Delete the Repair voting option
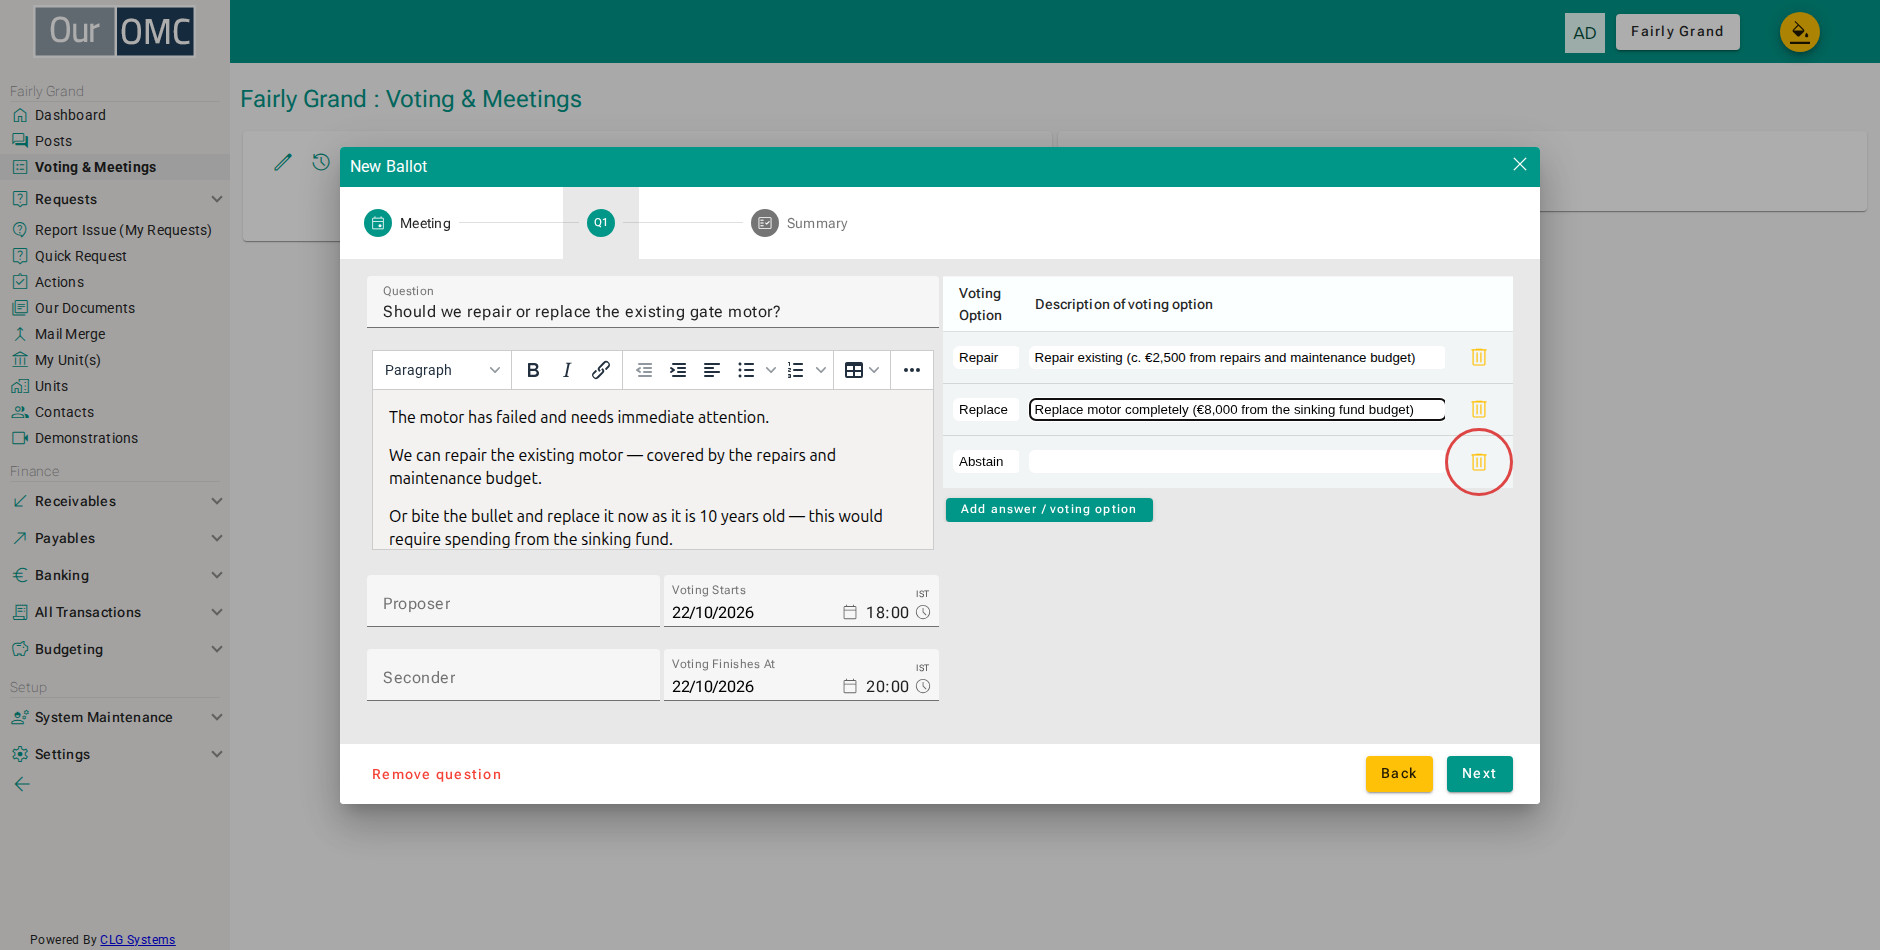 tap(1479, 357)
